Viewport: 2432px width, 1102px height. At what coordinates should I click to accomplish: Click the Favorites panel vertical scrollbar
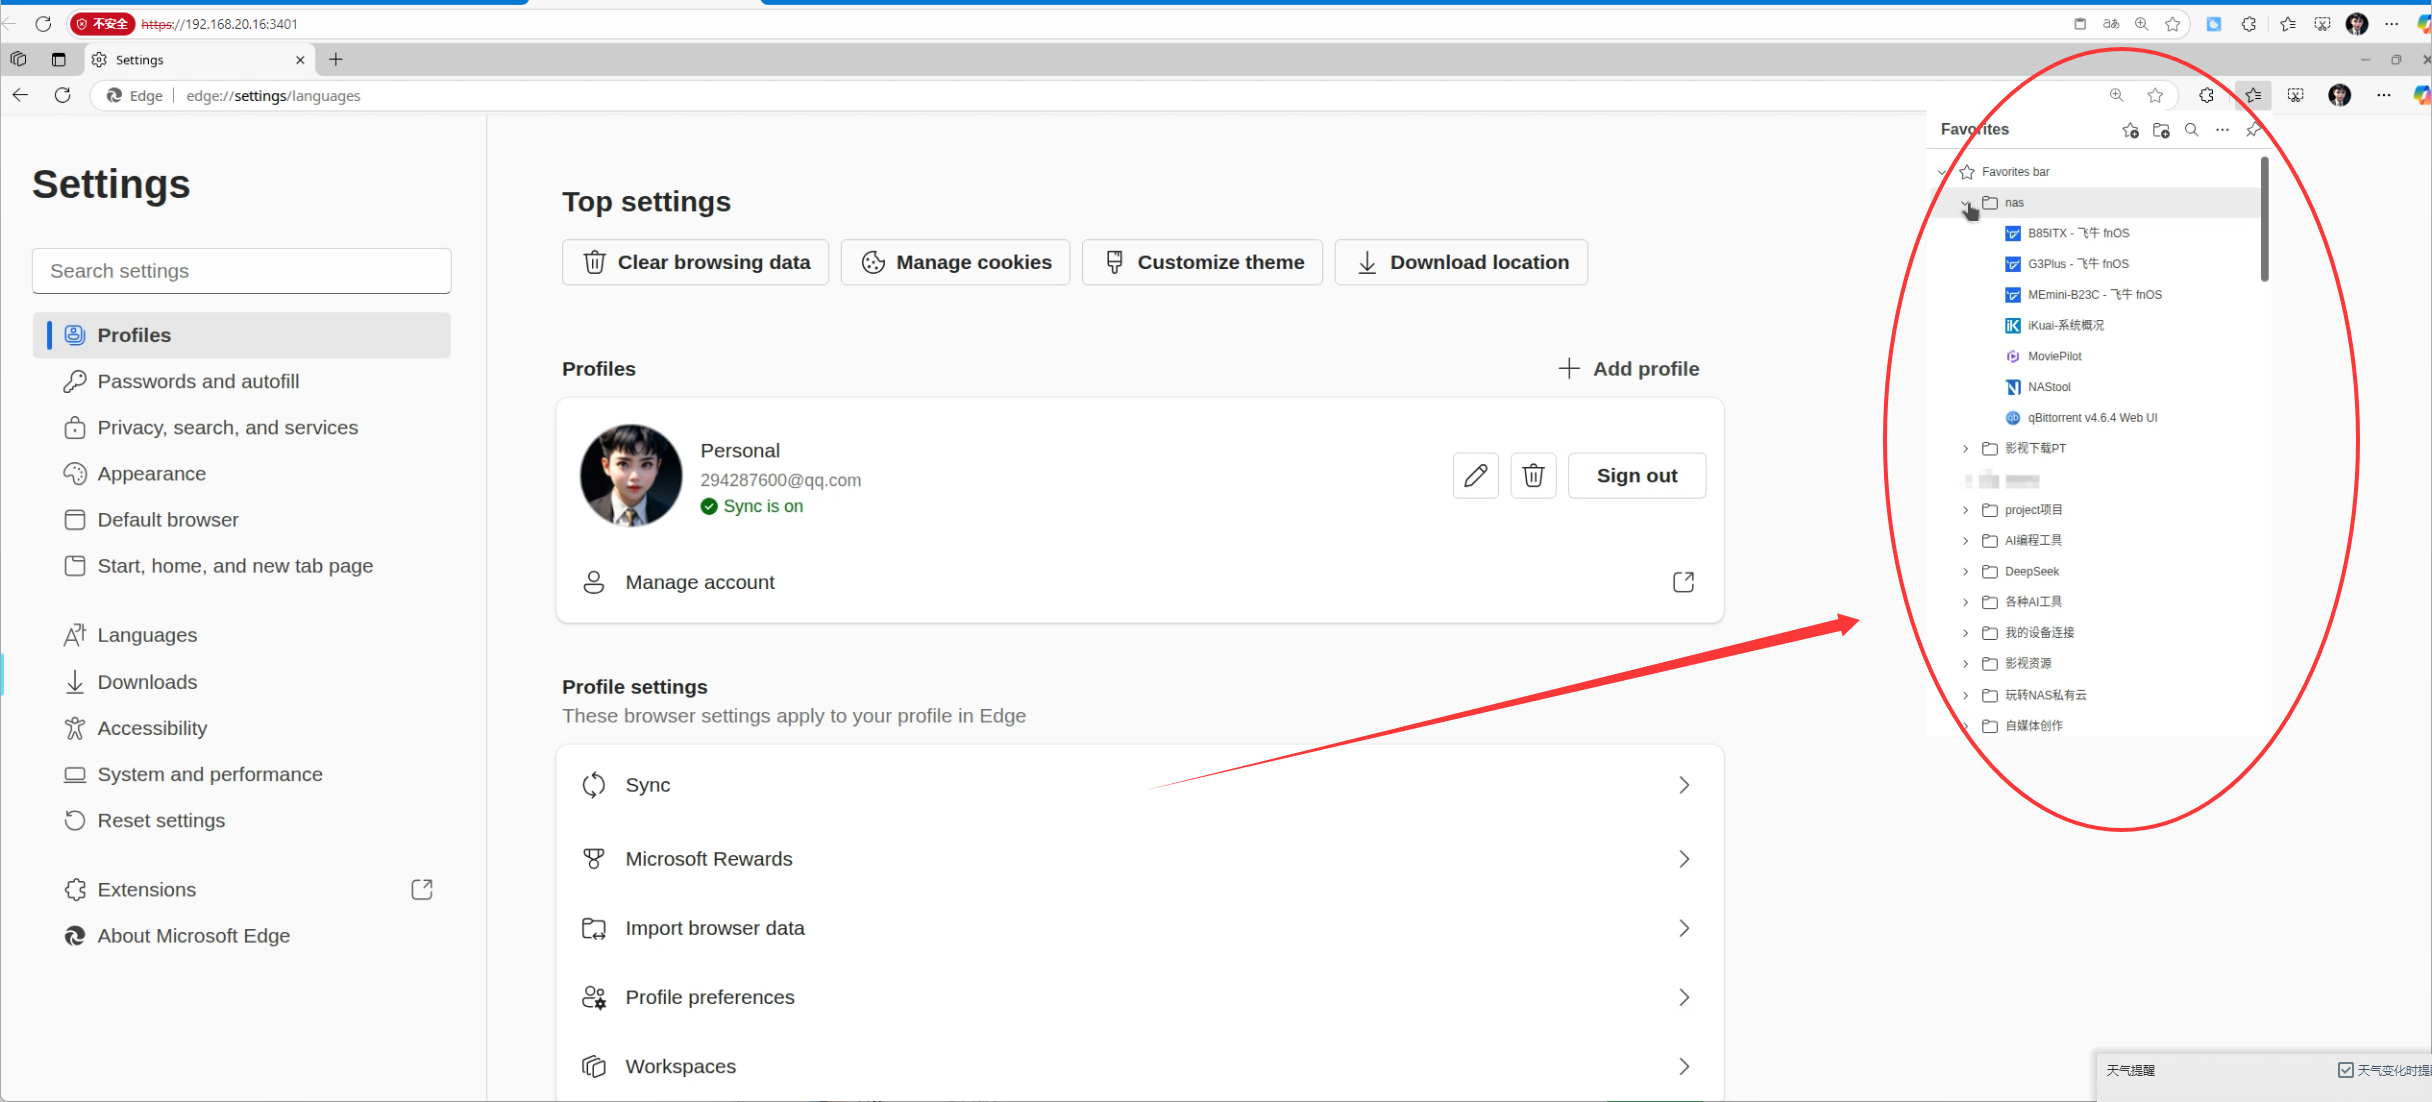coord(2264,220)
